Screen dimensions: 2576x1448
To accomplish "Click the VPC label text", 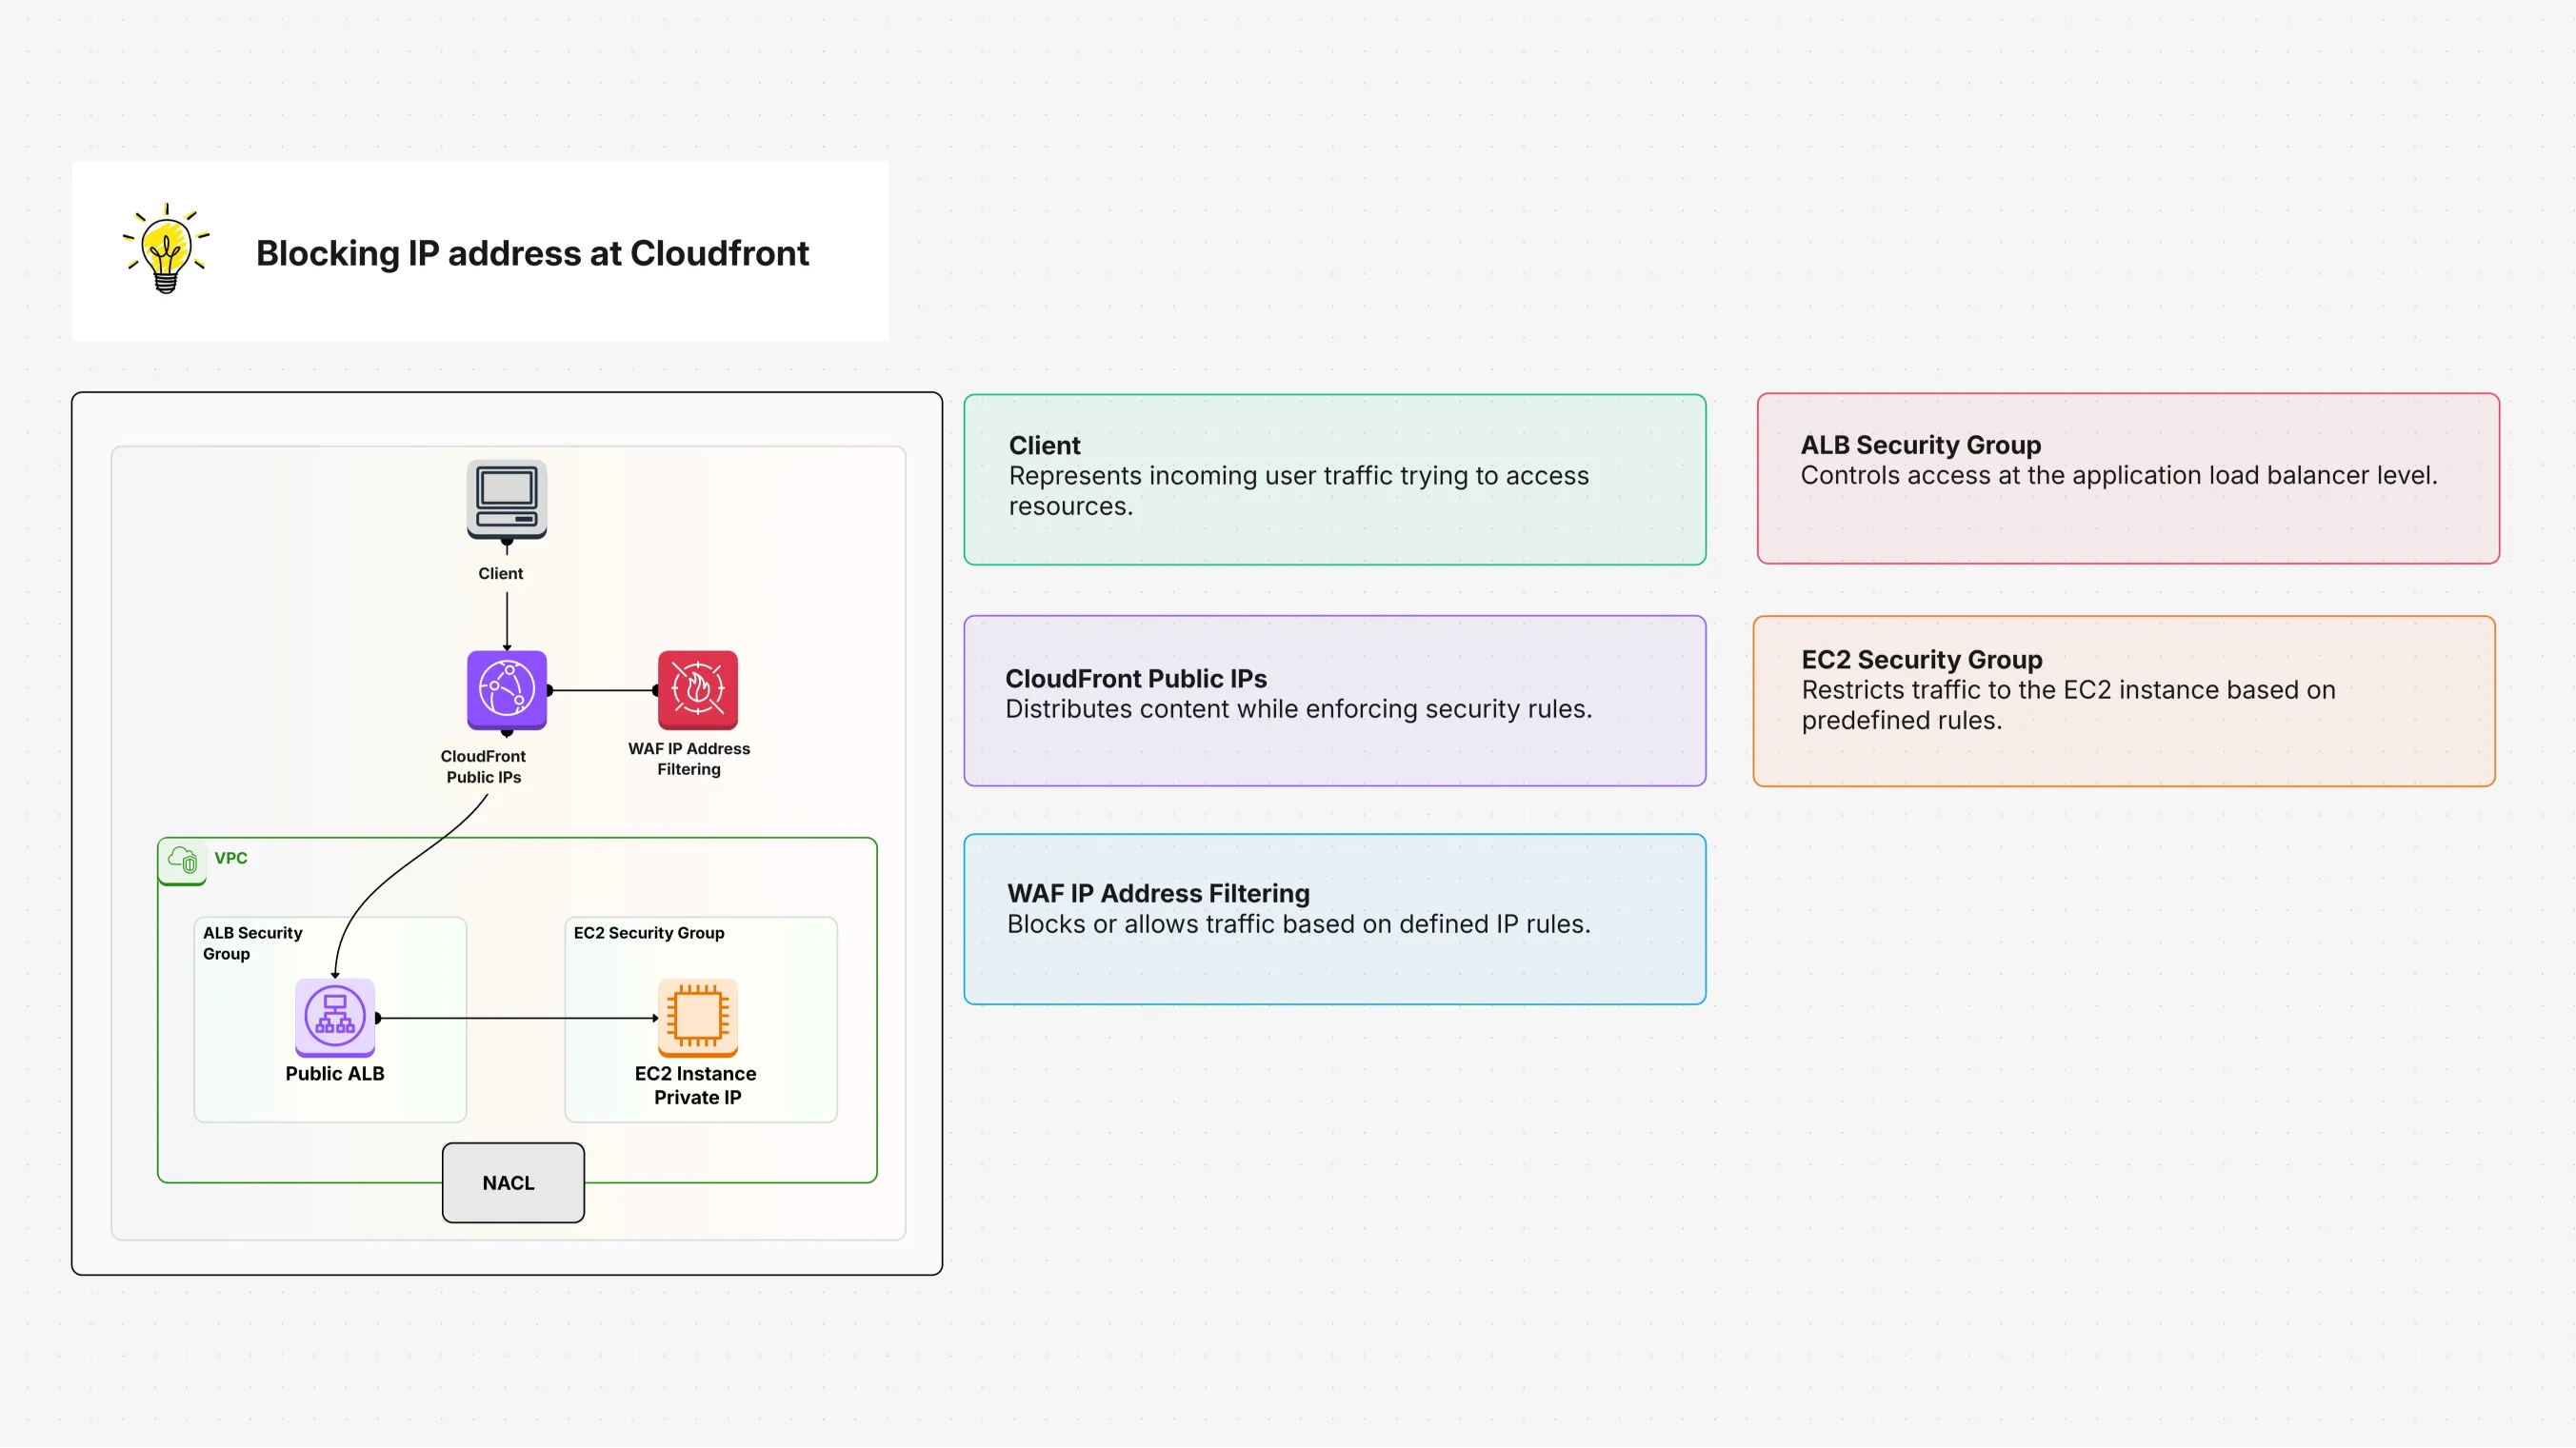I will coord(230,858).
